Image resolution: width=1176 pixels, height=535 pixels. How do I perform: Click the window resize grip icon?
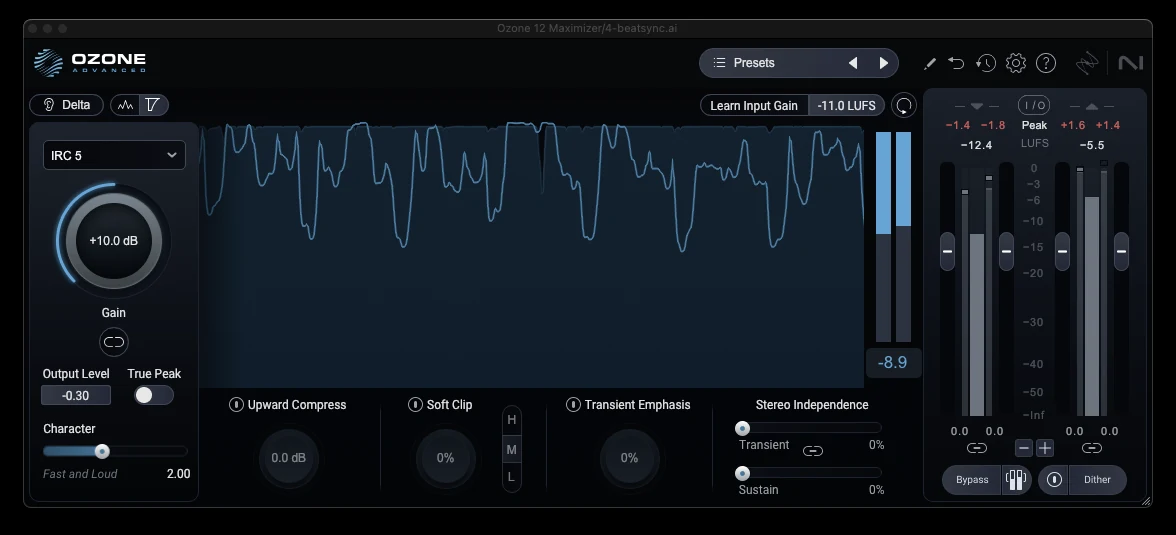click(x=1145, y=500)
